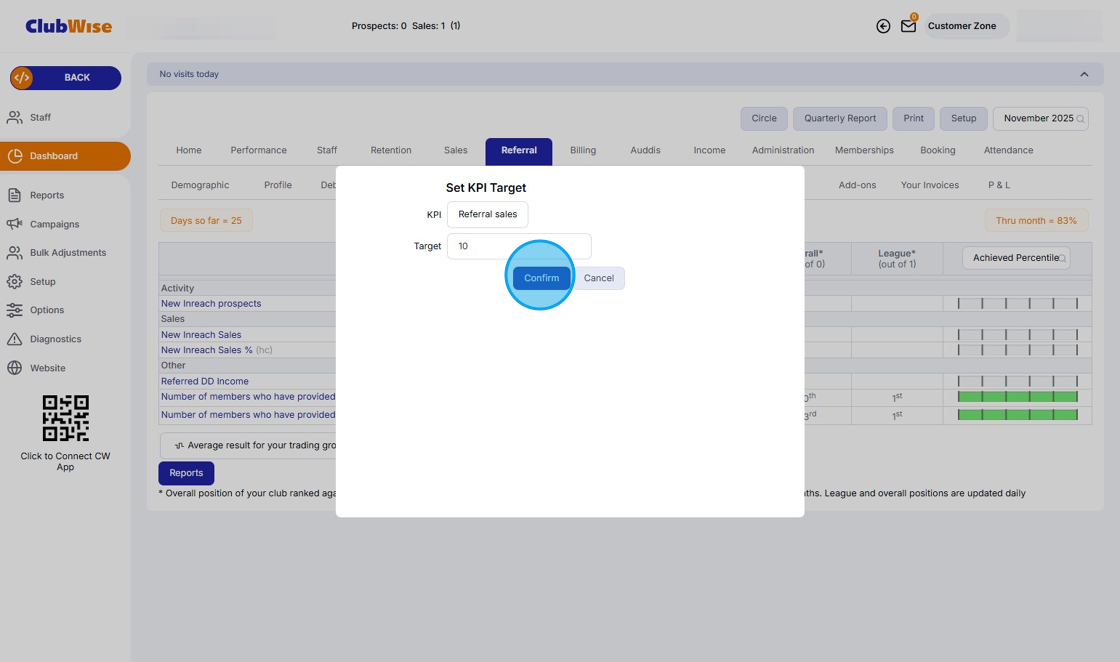Viewport: 1120px width, 662px height.
Task: Switch to the Memberships tab
Action: (864, 151)
